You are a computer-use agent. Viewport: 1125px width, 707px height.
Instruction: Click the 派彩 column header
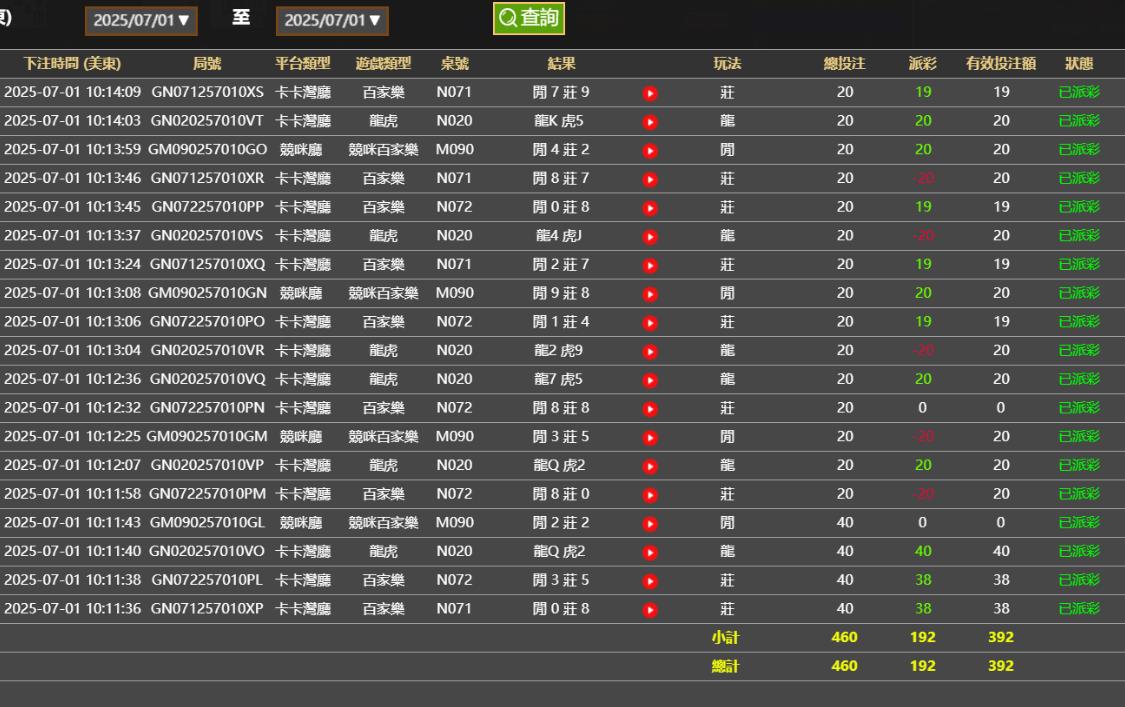click(x=922, y=64)
